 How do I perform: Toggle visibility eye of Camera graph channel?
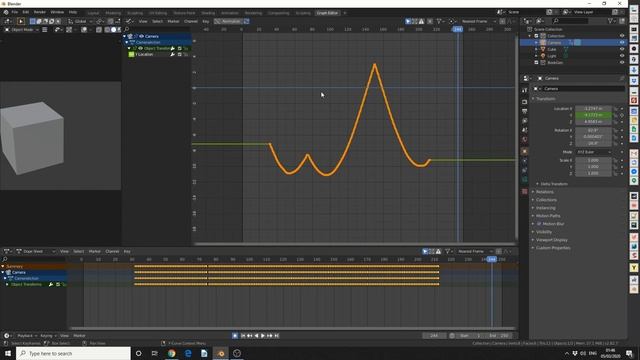click(x=142, y=36)
